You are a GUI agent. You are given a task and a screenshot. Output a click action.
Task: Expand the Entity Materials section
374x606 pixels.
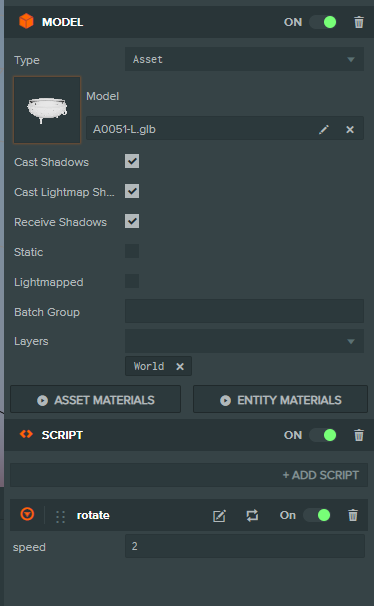(280, 399)
